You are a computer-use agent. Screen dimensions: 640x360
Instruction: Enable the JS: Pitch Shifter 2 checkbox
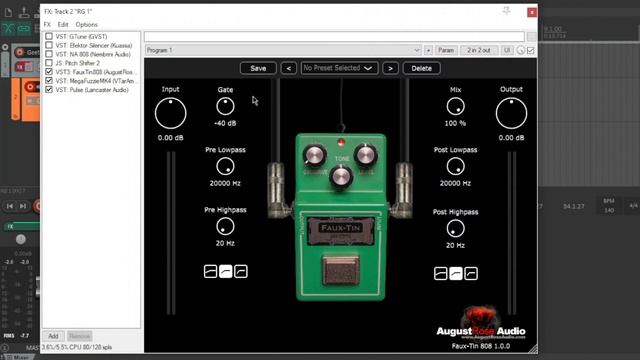(x=49, y=63)
